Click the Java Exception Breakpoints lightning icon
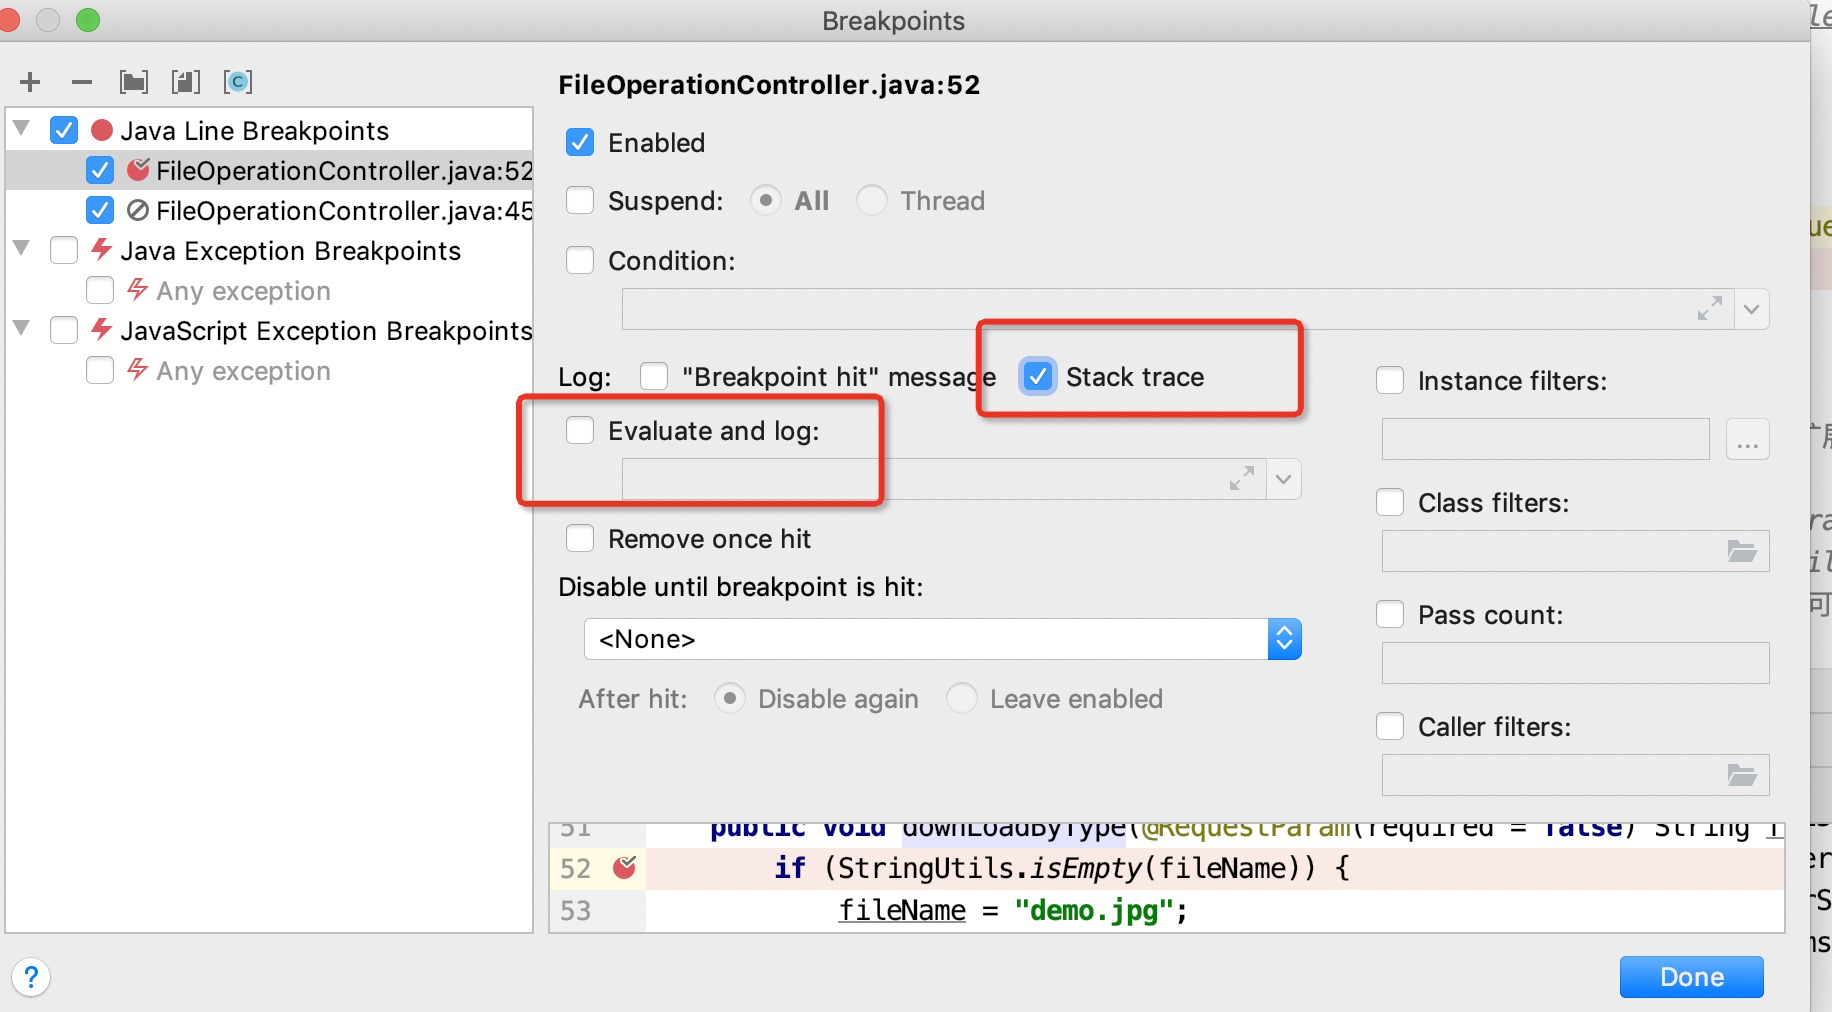 pos(101,249)
